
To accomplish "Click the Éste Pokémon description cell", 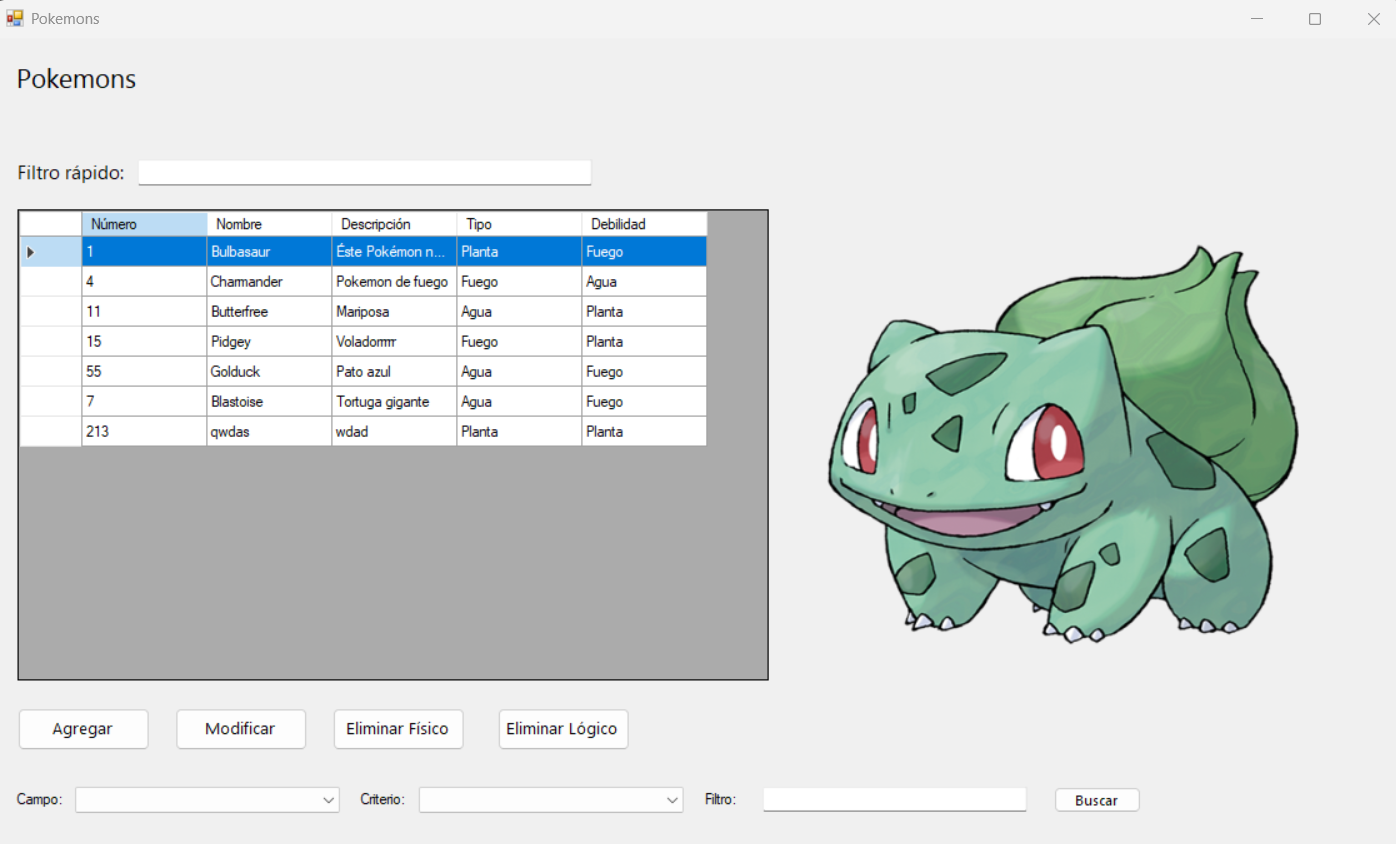I will pyautogui.click(x=394, y=252).
